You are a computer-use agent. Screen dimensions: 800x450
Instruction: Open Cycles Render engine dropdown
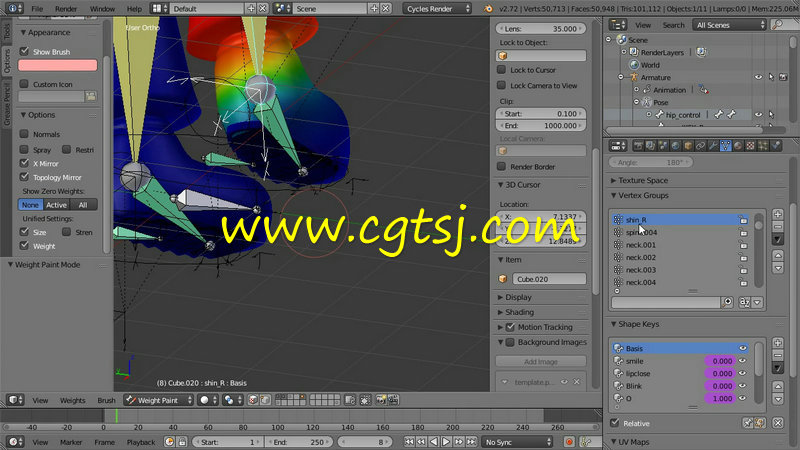coord(437,9)
